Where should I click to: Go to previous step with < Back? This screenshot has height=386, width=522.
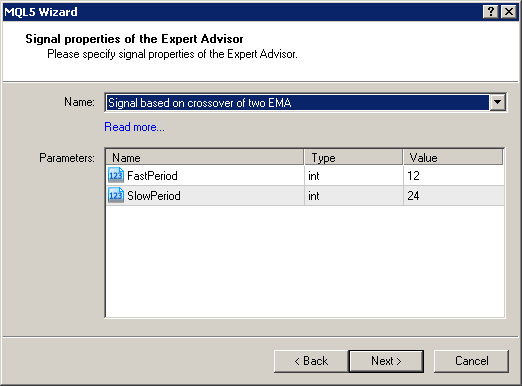point(311,361)
